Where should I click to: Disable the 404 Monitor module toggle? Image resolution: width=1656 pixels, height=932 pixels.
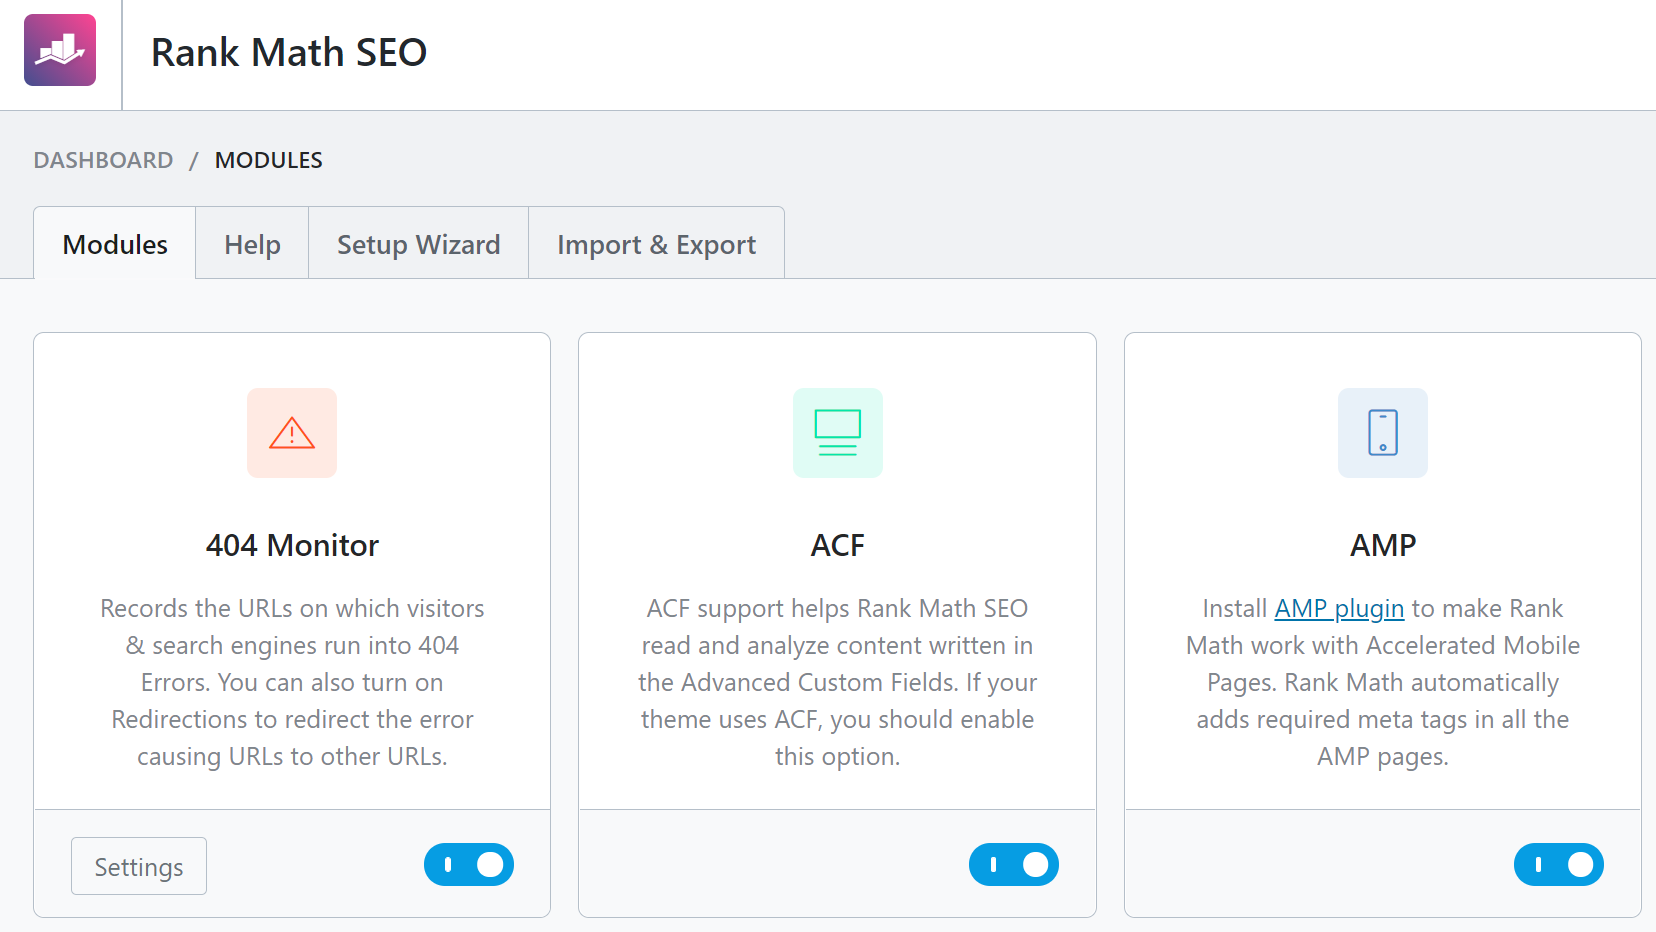tap(468, 864)
